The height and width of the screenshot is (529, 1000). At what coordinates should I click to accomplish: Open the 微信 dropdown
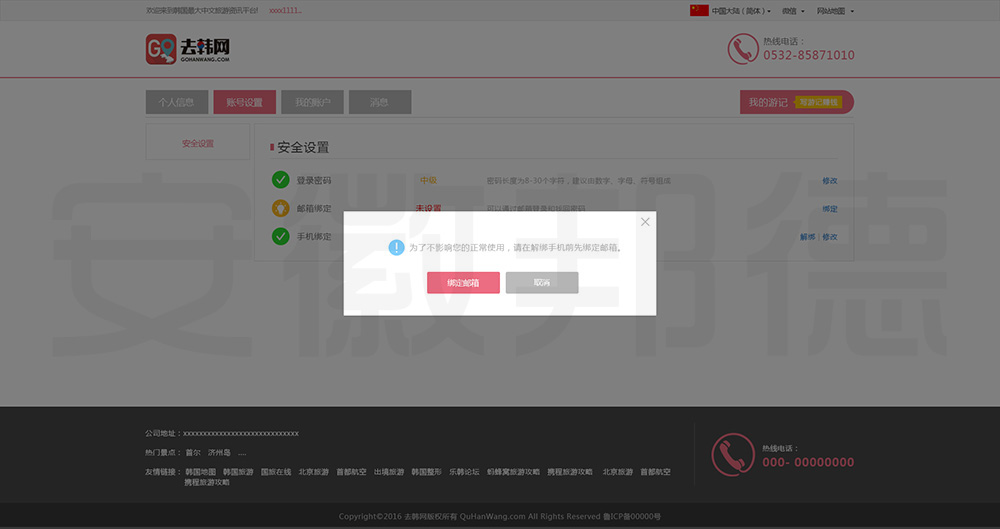[792, 11]
